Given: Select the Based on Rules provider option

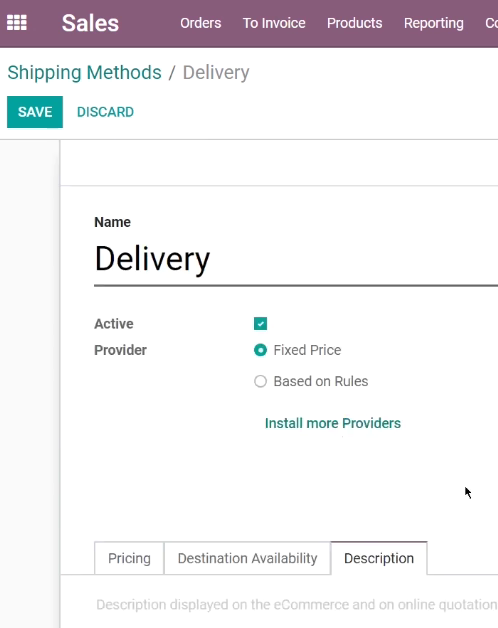Looking at the screenshot, I should [x=260, y=381].
